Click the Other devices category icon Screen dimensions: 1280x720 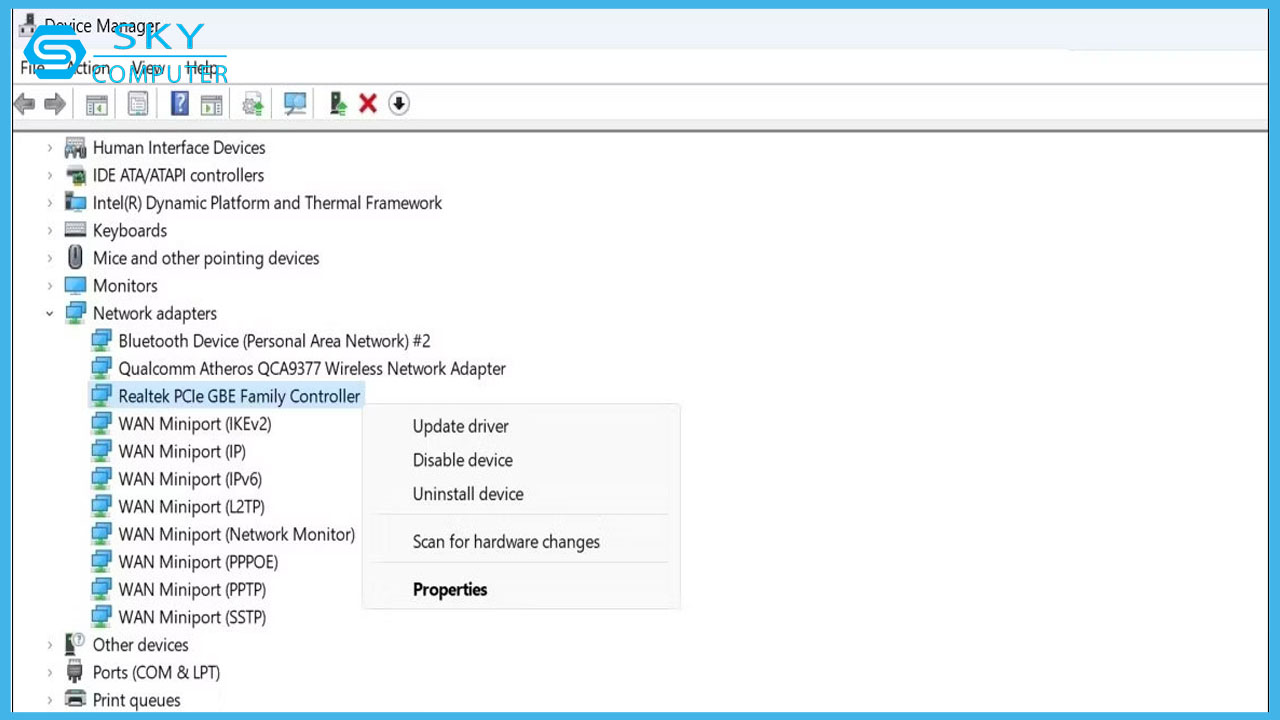point(75,645)
